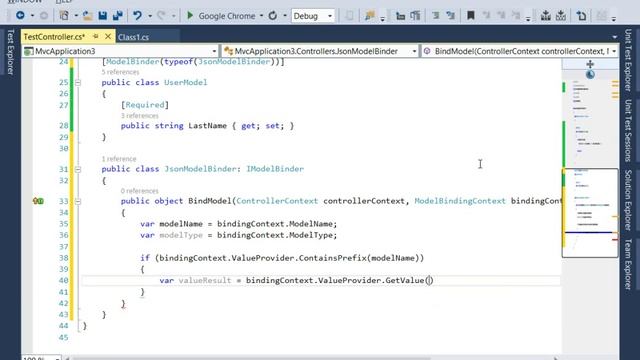This screenshot has width=640, height=360.
Task: Click the ModelBindingContext type on line 33
Action: pos(460,201)
